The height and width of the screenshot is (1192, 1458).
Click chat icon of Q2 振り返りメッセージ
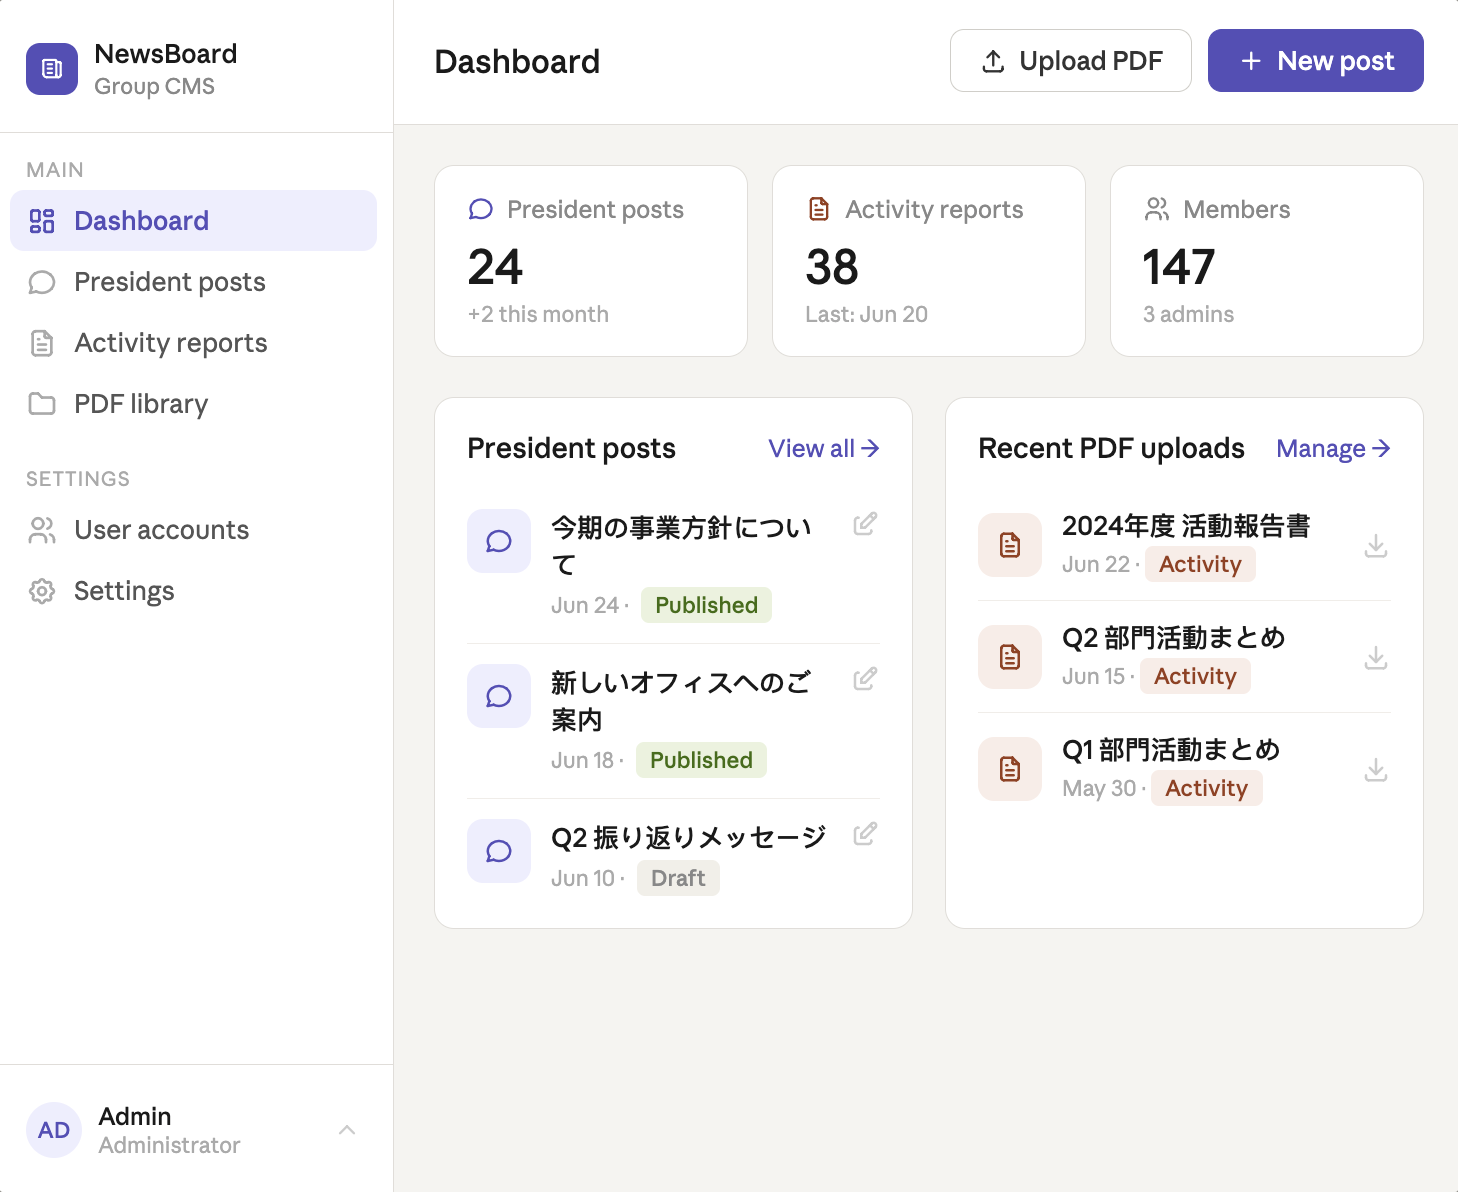click(x=499, y=851)
